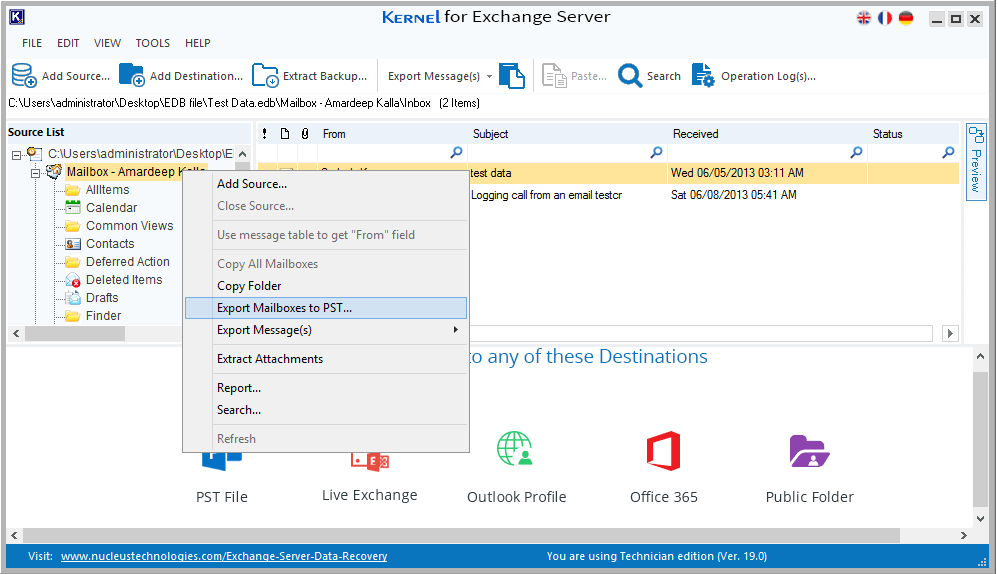Click the Subject column search magnifier
998x574 pixels.
656,152
